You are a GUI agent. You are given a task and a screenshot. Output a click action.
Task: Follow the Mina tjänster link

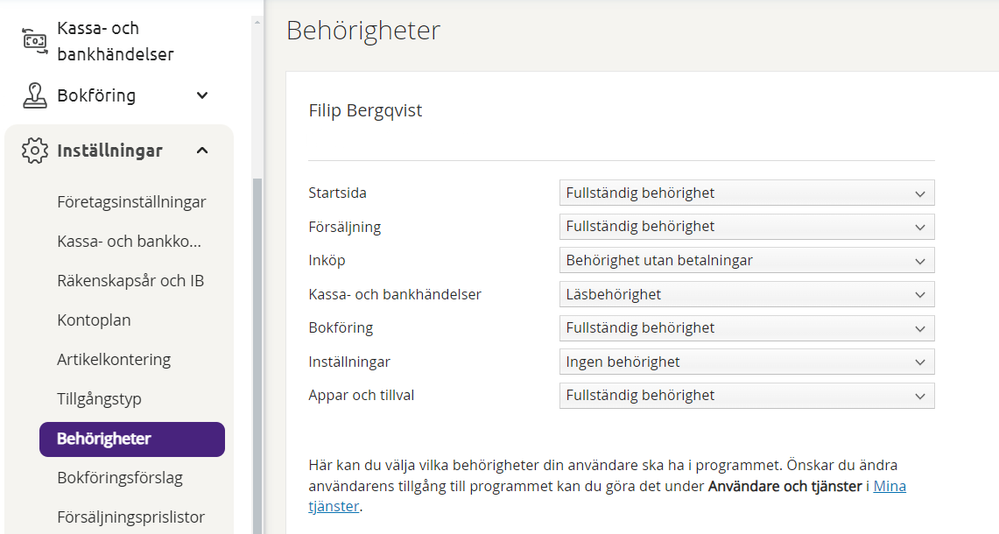pos(889,486)
